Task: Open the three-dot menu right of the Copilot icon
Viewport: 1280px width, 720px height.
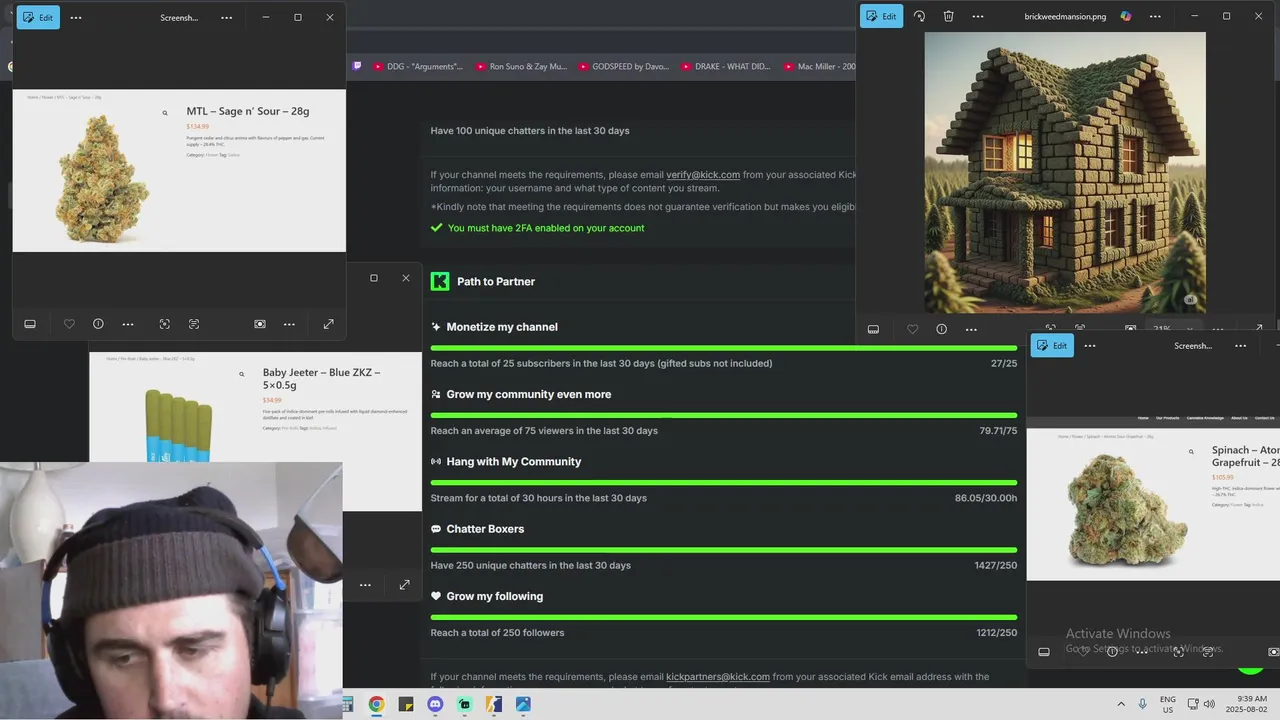Action: pos(1155,16)
